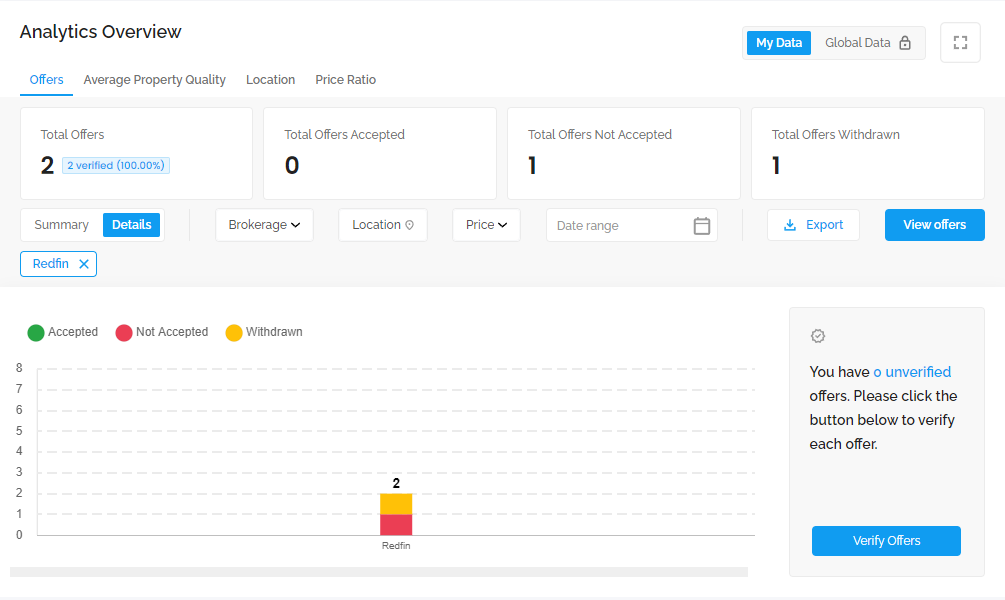Viewport: 1005px width, 600px height.
Task: Click the download icon on Export
Action: coord(790,226)
